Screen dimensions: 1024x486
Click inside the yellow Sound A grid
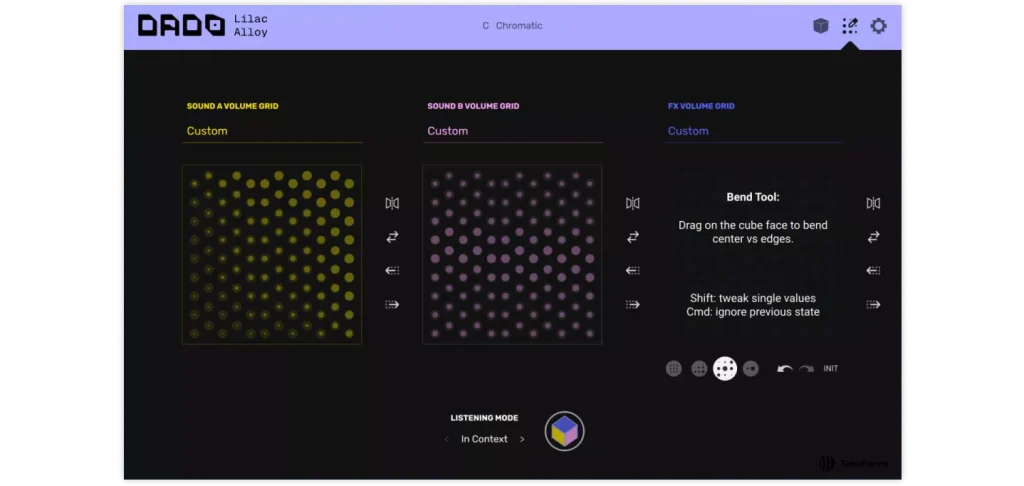click(x=272, y=254)
